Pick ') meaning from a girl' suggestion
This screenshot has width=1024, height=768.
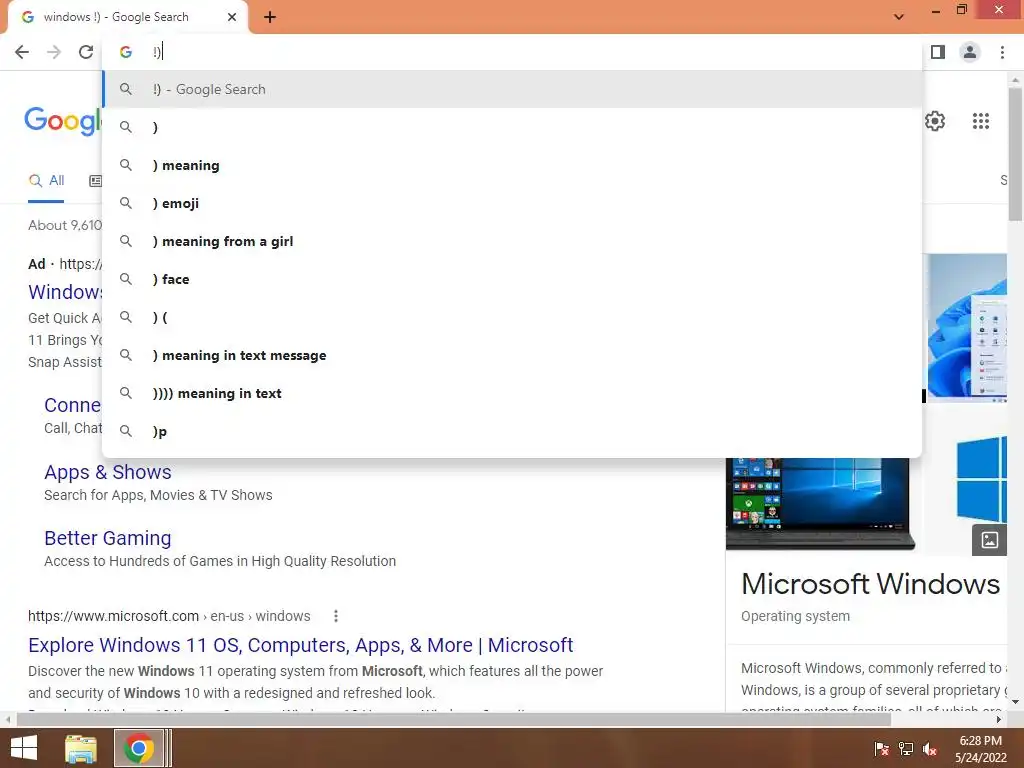tap(512, 241)
